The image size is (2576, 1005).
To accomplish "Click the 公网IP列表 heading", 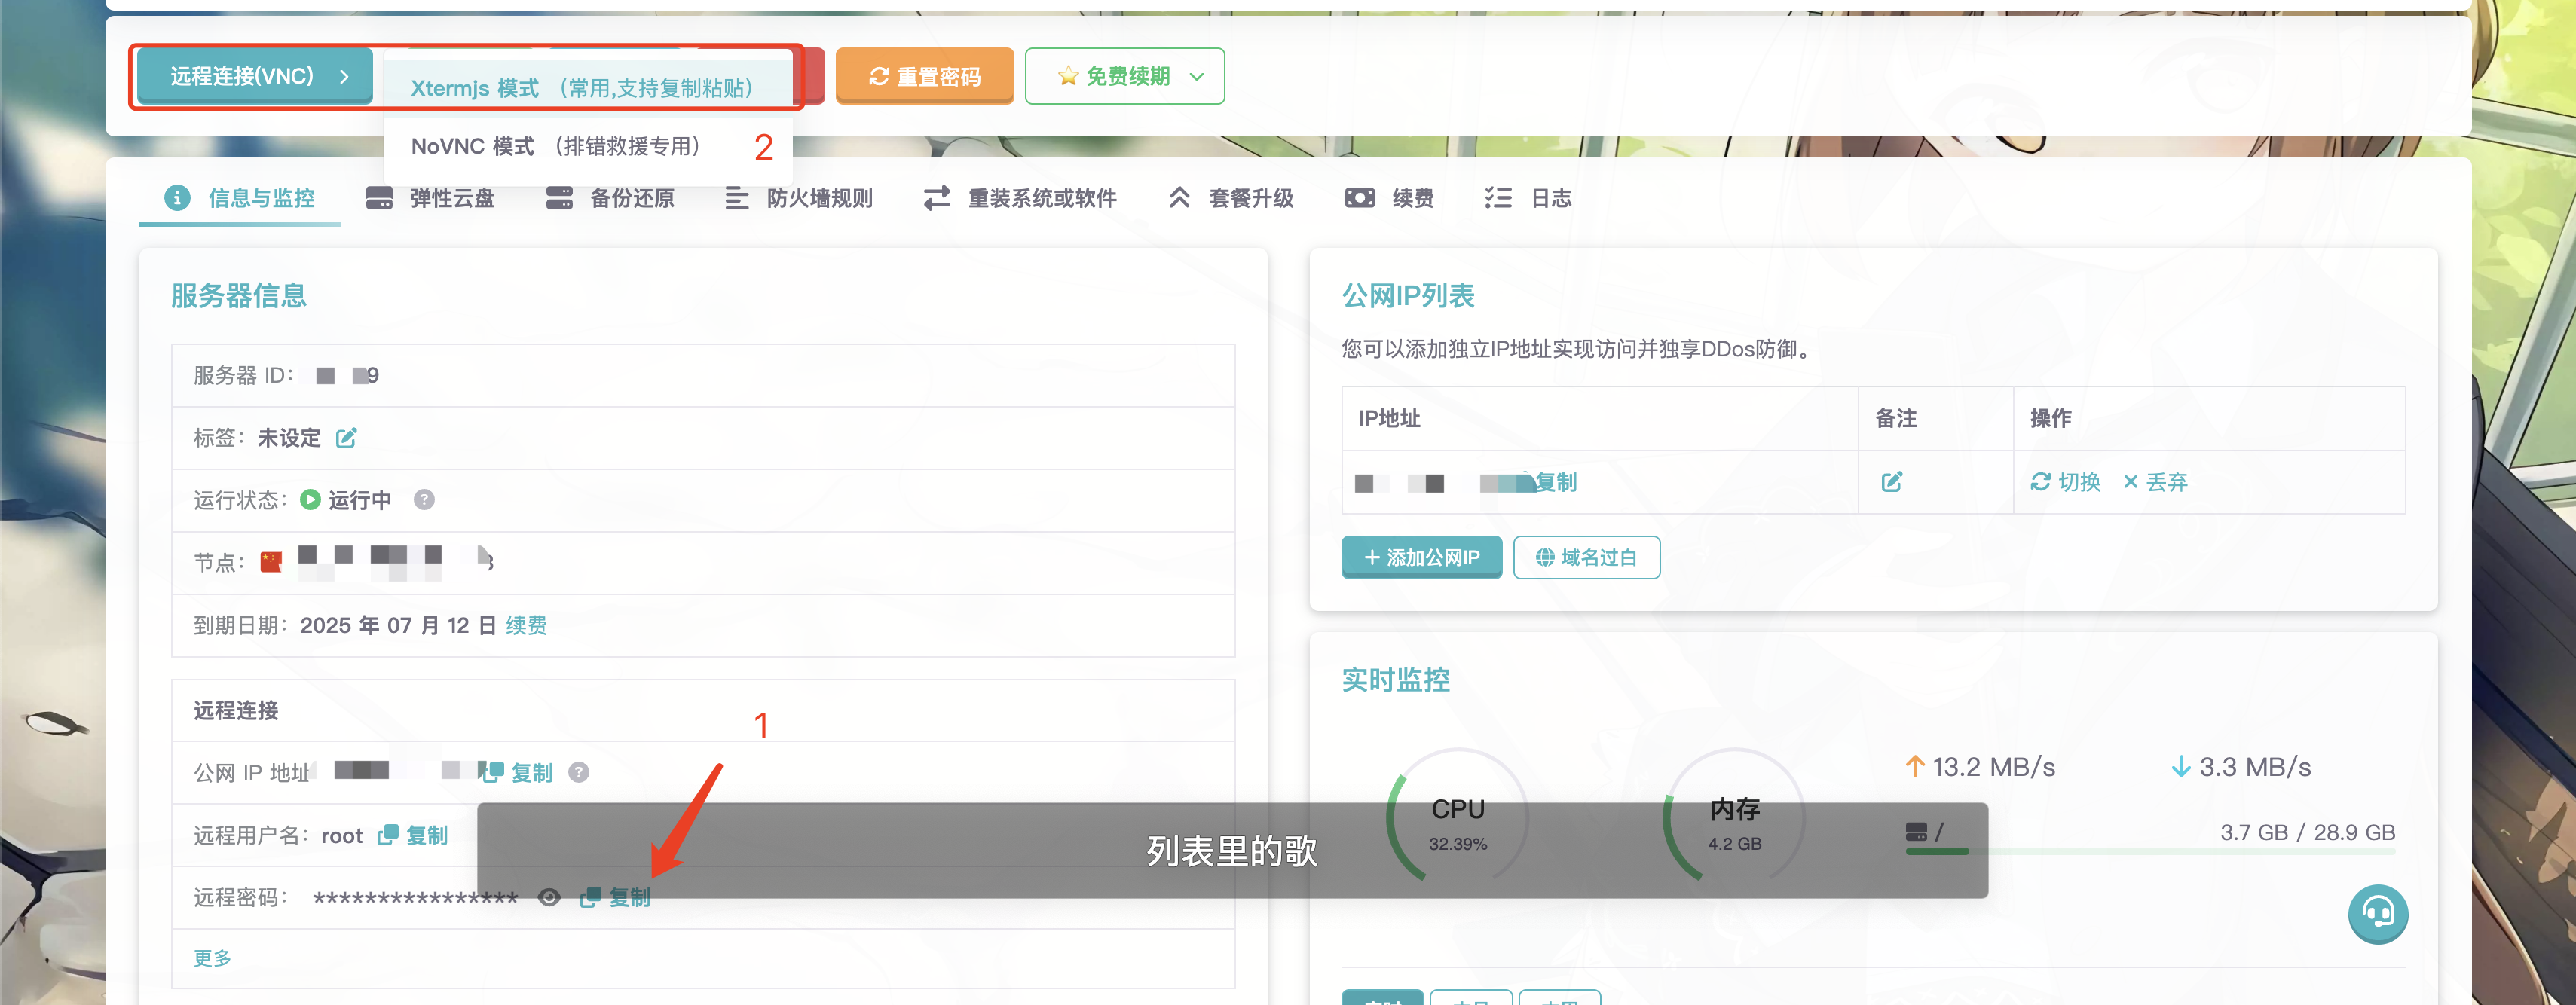I will pyautogui.click(x=1408, y=295).
